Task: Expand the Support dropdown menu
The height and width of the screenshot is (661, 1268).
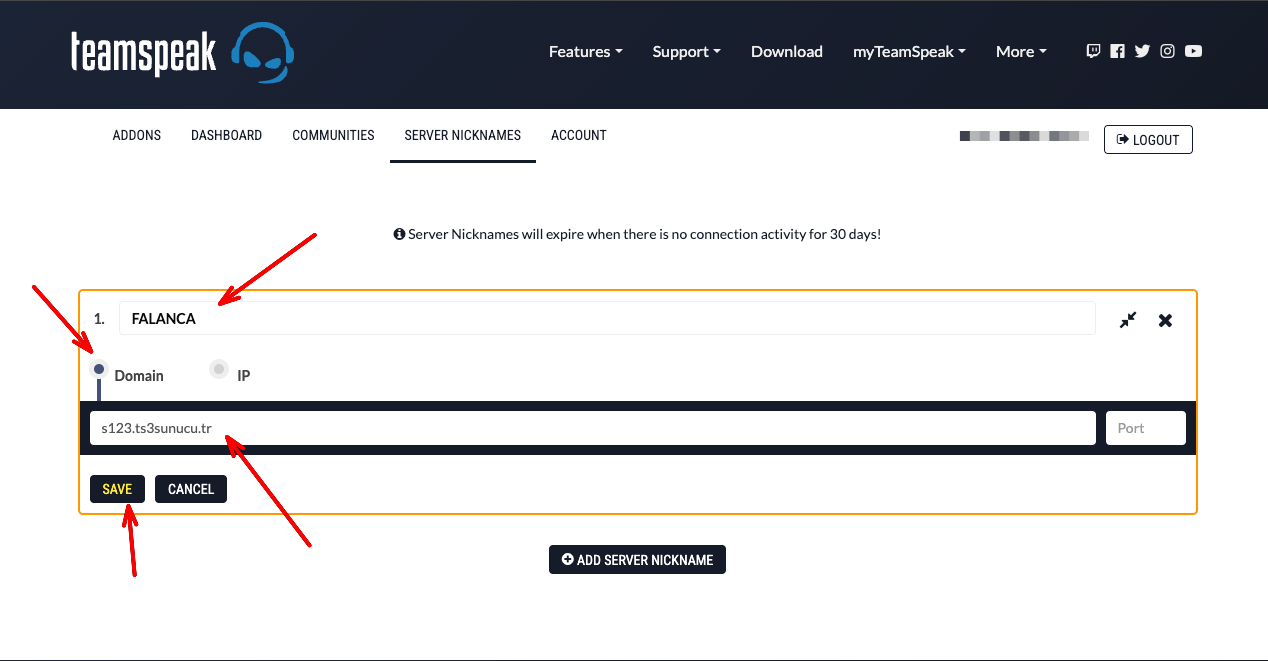Action: coord(686,52)
